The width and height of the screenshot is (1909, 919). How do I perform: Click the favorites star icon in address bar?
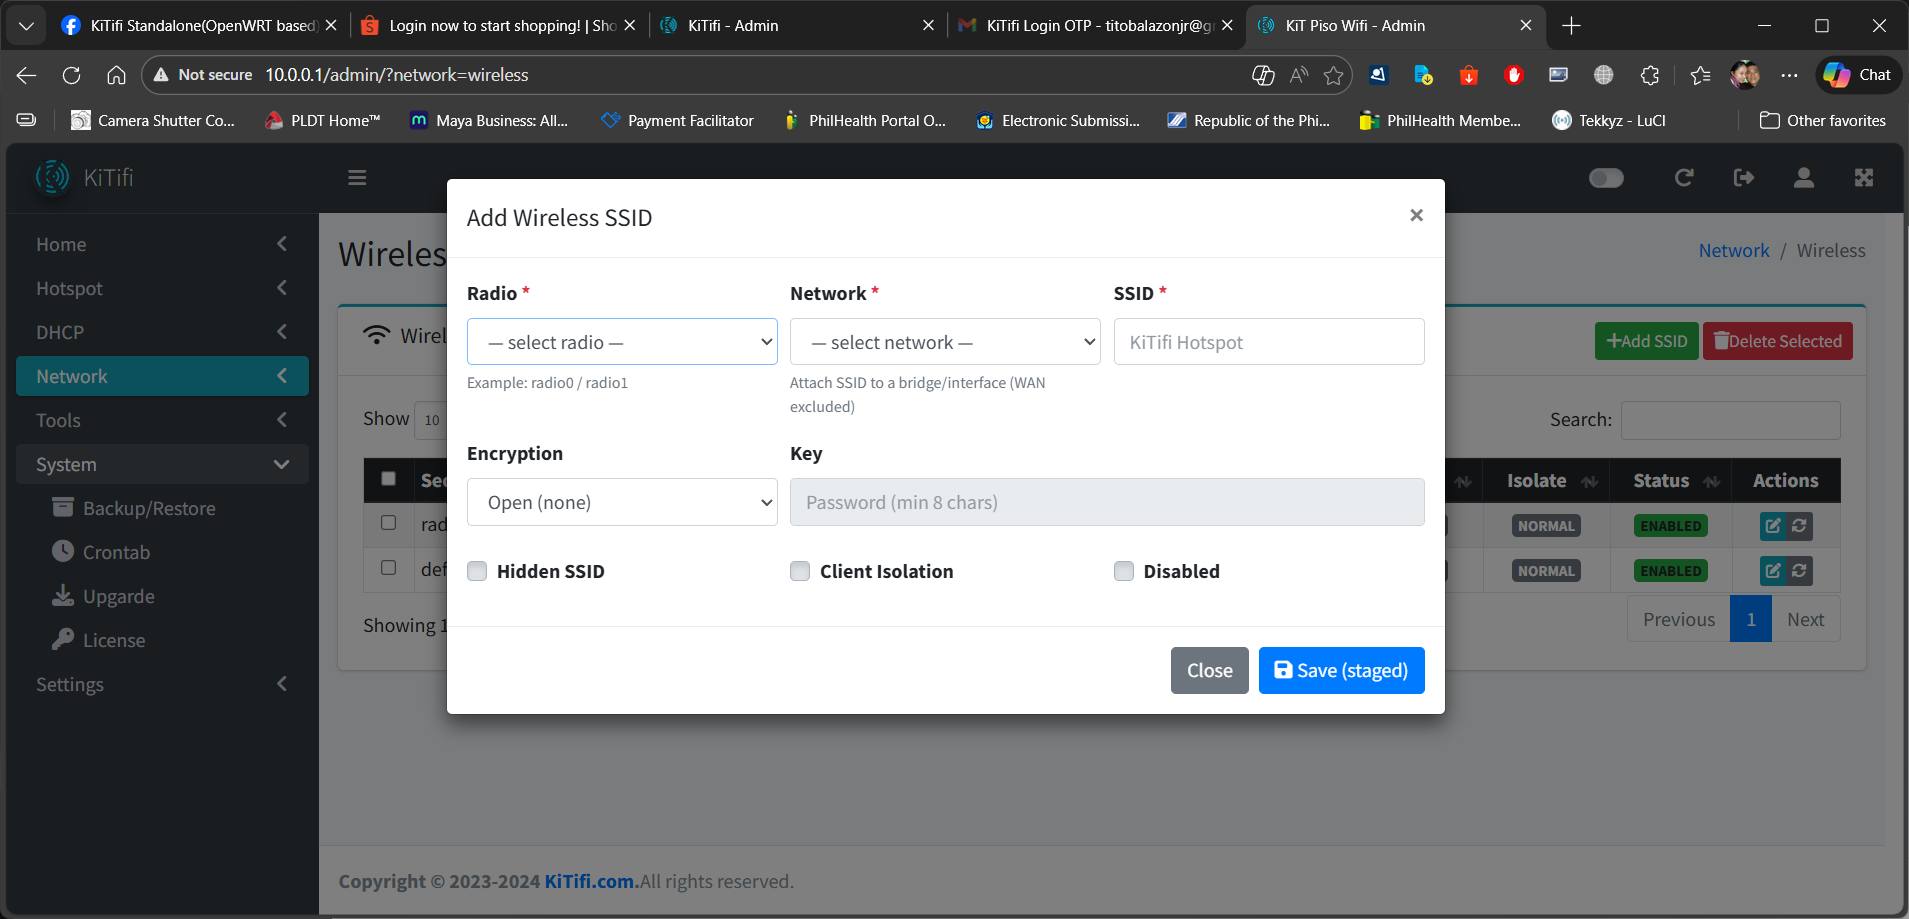[x=1333, y=75]
